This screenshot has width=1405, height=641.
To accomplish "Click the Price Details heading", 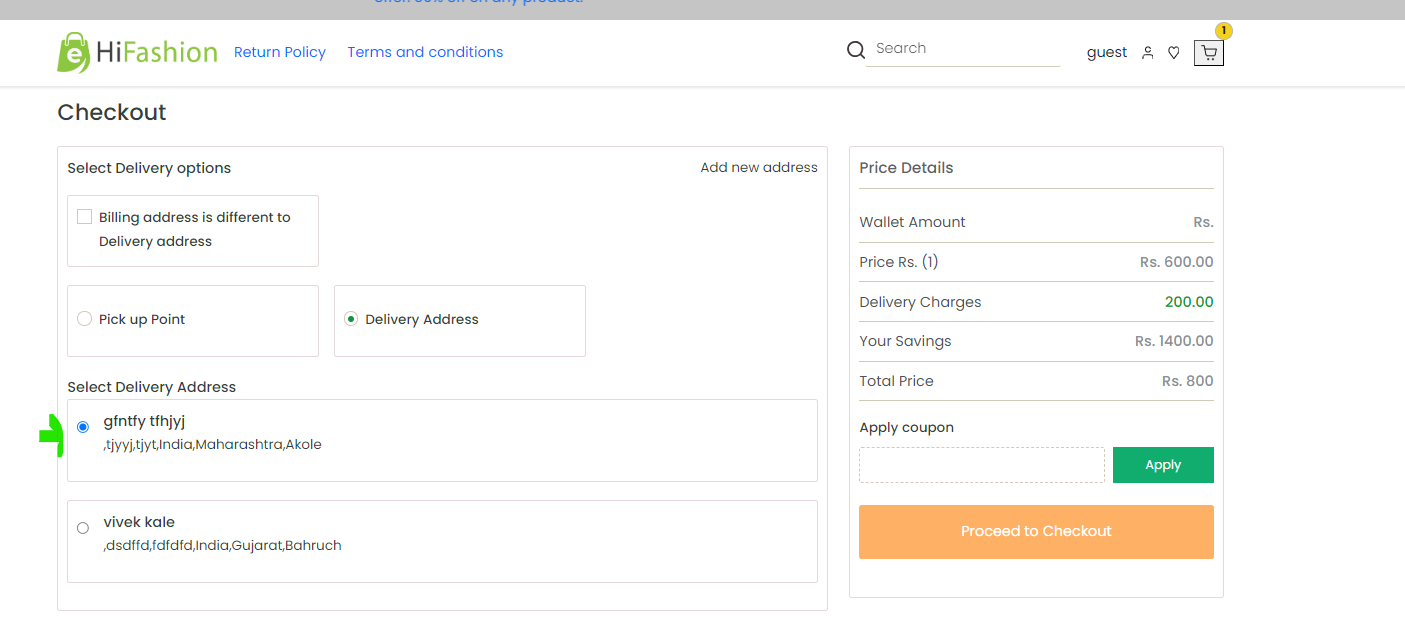I will 906,168.
